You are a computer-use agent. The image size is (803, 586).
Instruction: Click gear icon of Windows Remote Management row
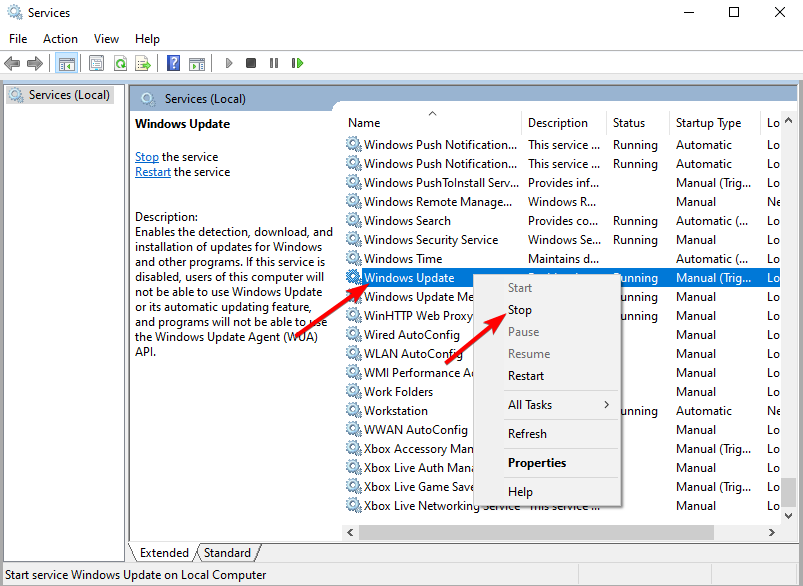pyautogui.click(x=353, y=201)
